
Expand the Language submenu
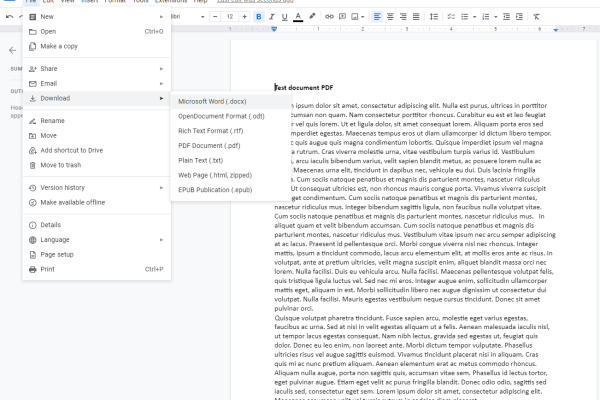tap(96, 240)
